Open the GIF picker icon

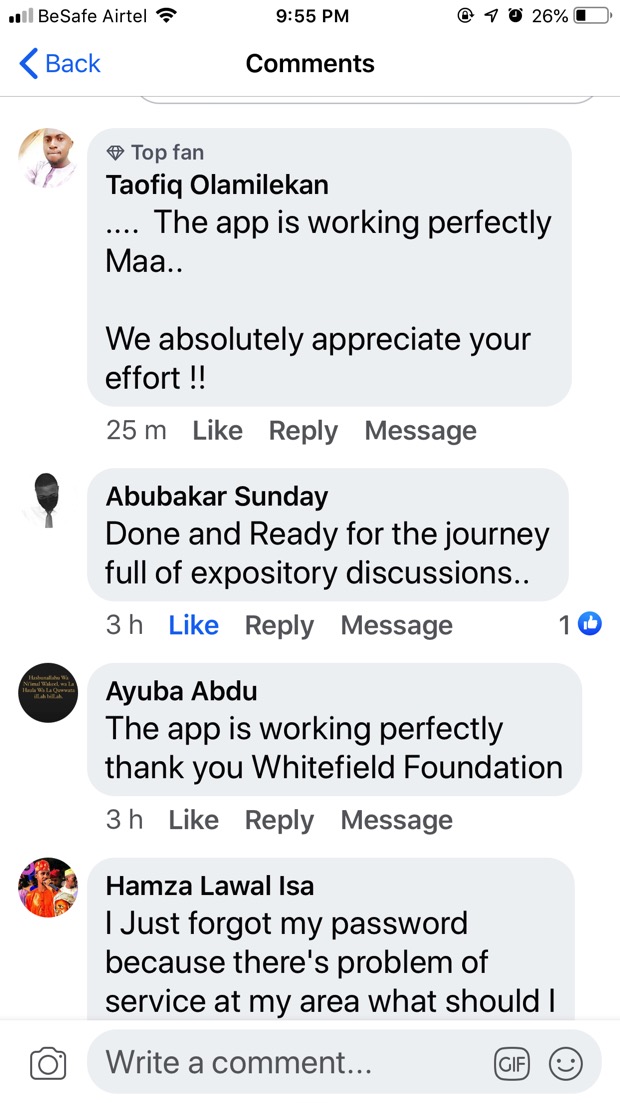click(512, 1064)
